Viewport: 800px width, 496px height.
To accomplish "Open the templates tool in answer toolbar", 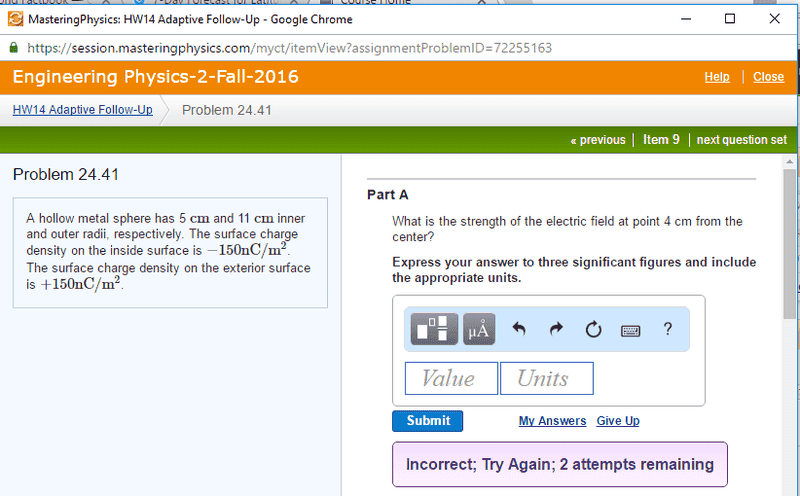I will coord(434,329).
